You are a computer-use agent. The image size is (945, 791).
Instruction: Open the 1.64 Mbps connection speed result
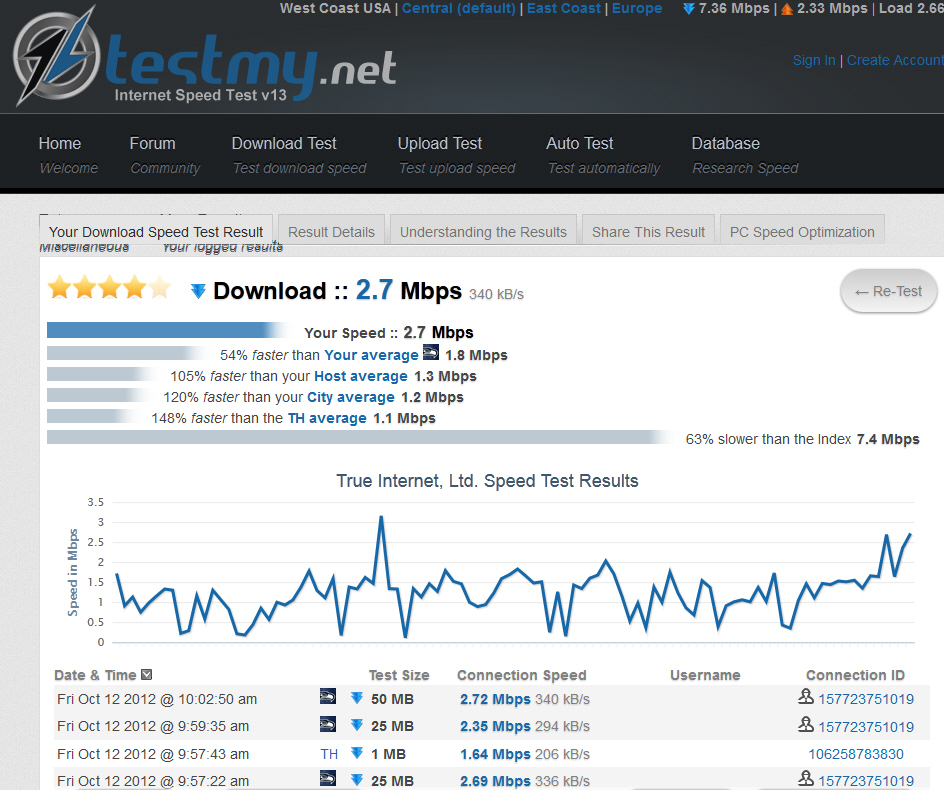(495, 754)
